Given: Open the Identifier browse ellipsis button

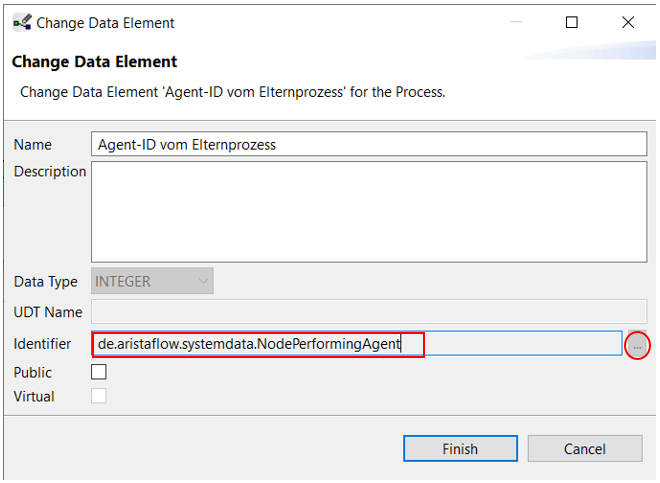Looking at the screenshot, I should point(637,345).
